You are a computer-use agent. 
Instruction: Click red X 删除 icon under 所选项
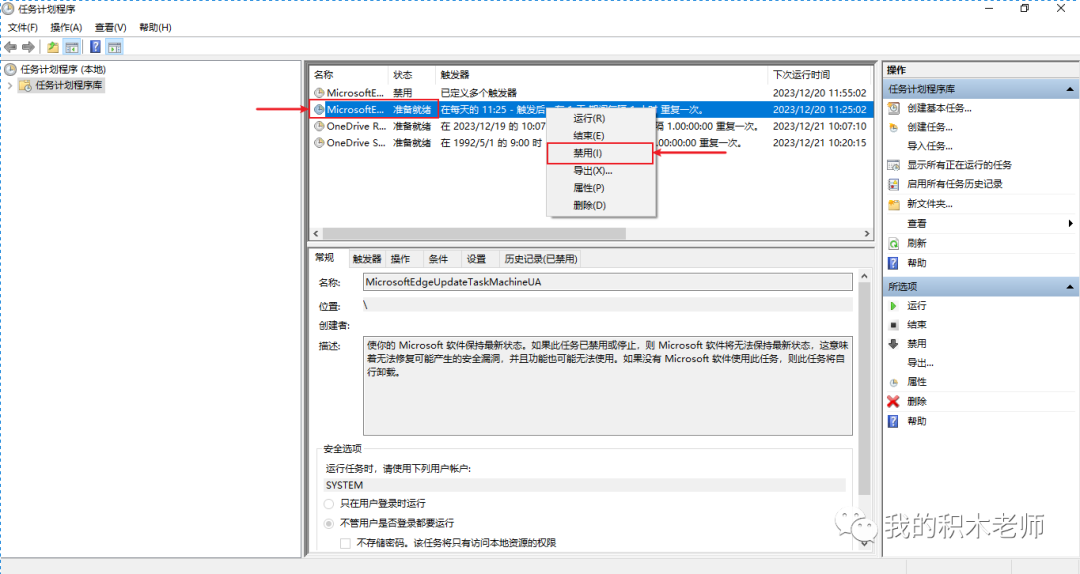893,402
